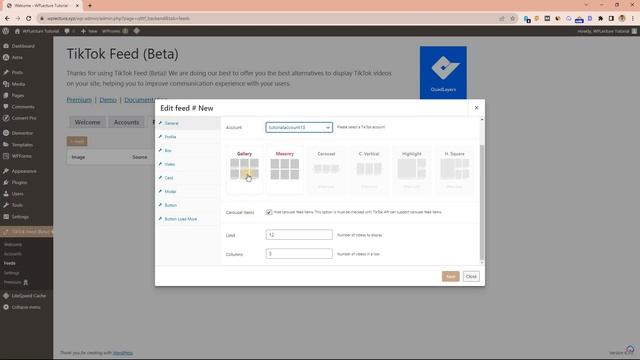Viewport: 640px width, 360px height.
Task: Click the + Feed button
Action: (x=77, y=141)
